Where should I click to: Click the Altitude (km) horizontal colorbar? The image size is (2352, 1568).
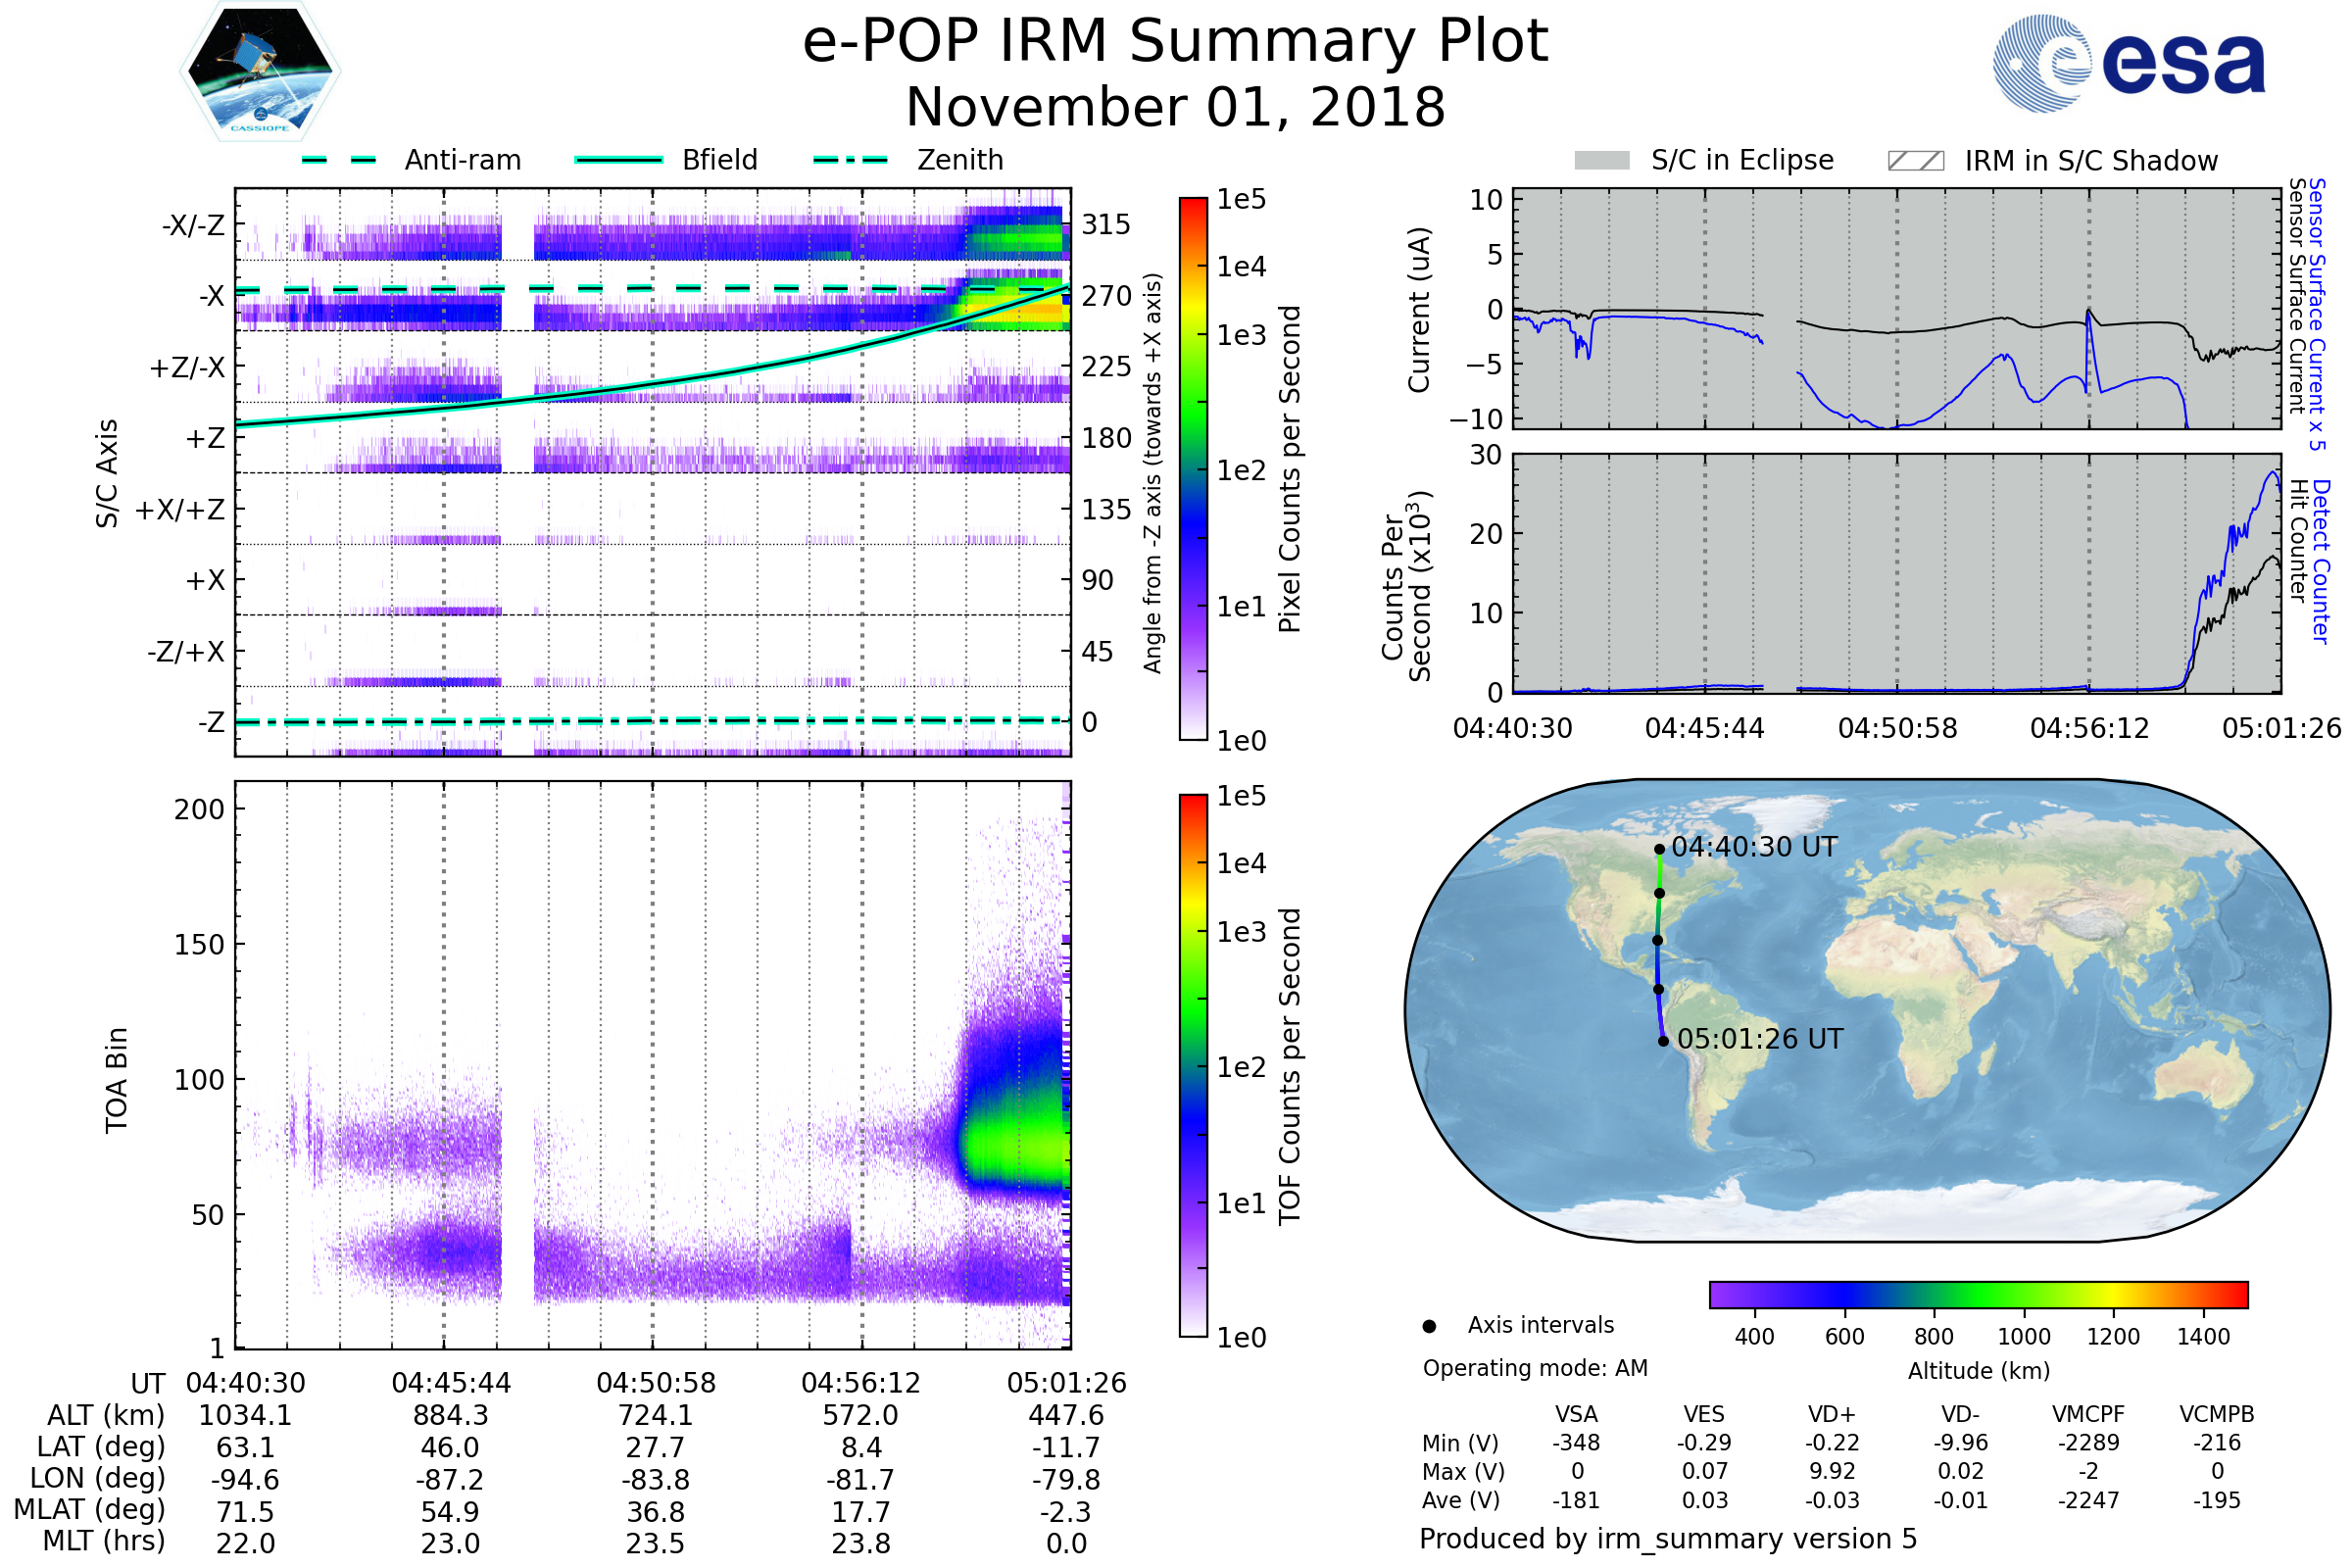pyautogui.click(x=1978, y=1294)
